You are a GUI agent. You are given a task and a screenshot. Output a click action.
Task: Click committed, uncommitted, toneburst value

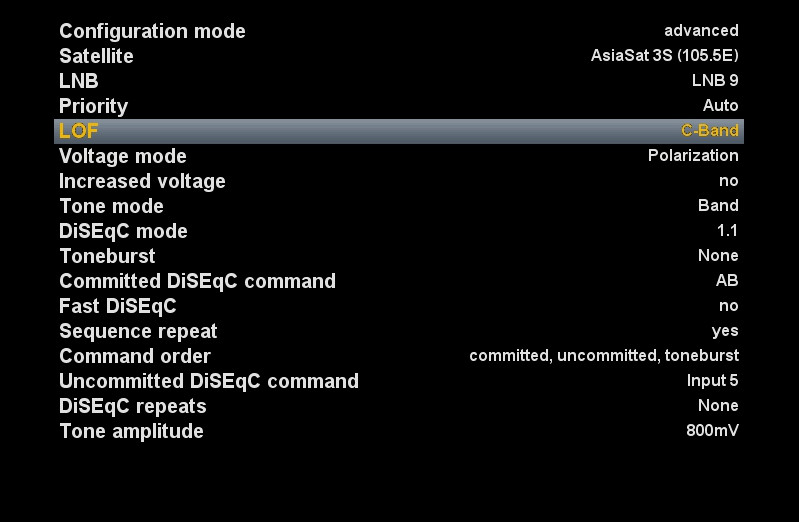click(x=604, y=356)
